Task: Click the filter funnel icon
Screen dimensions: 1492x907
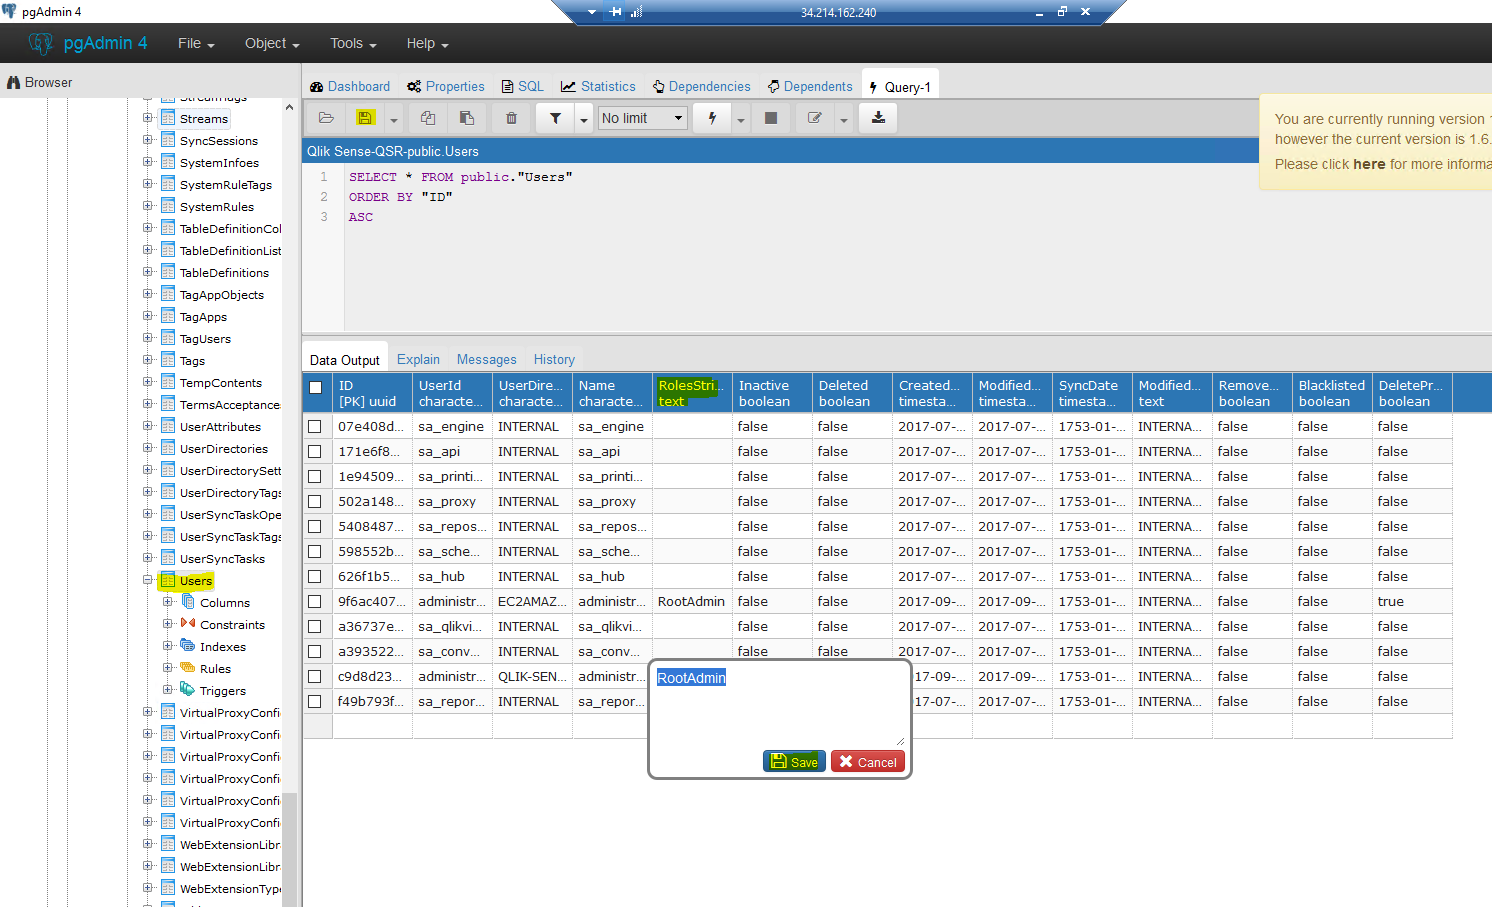Action: click(x=555, y=118)
